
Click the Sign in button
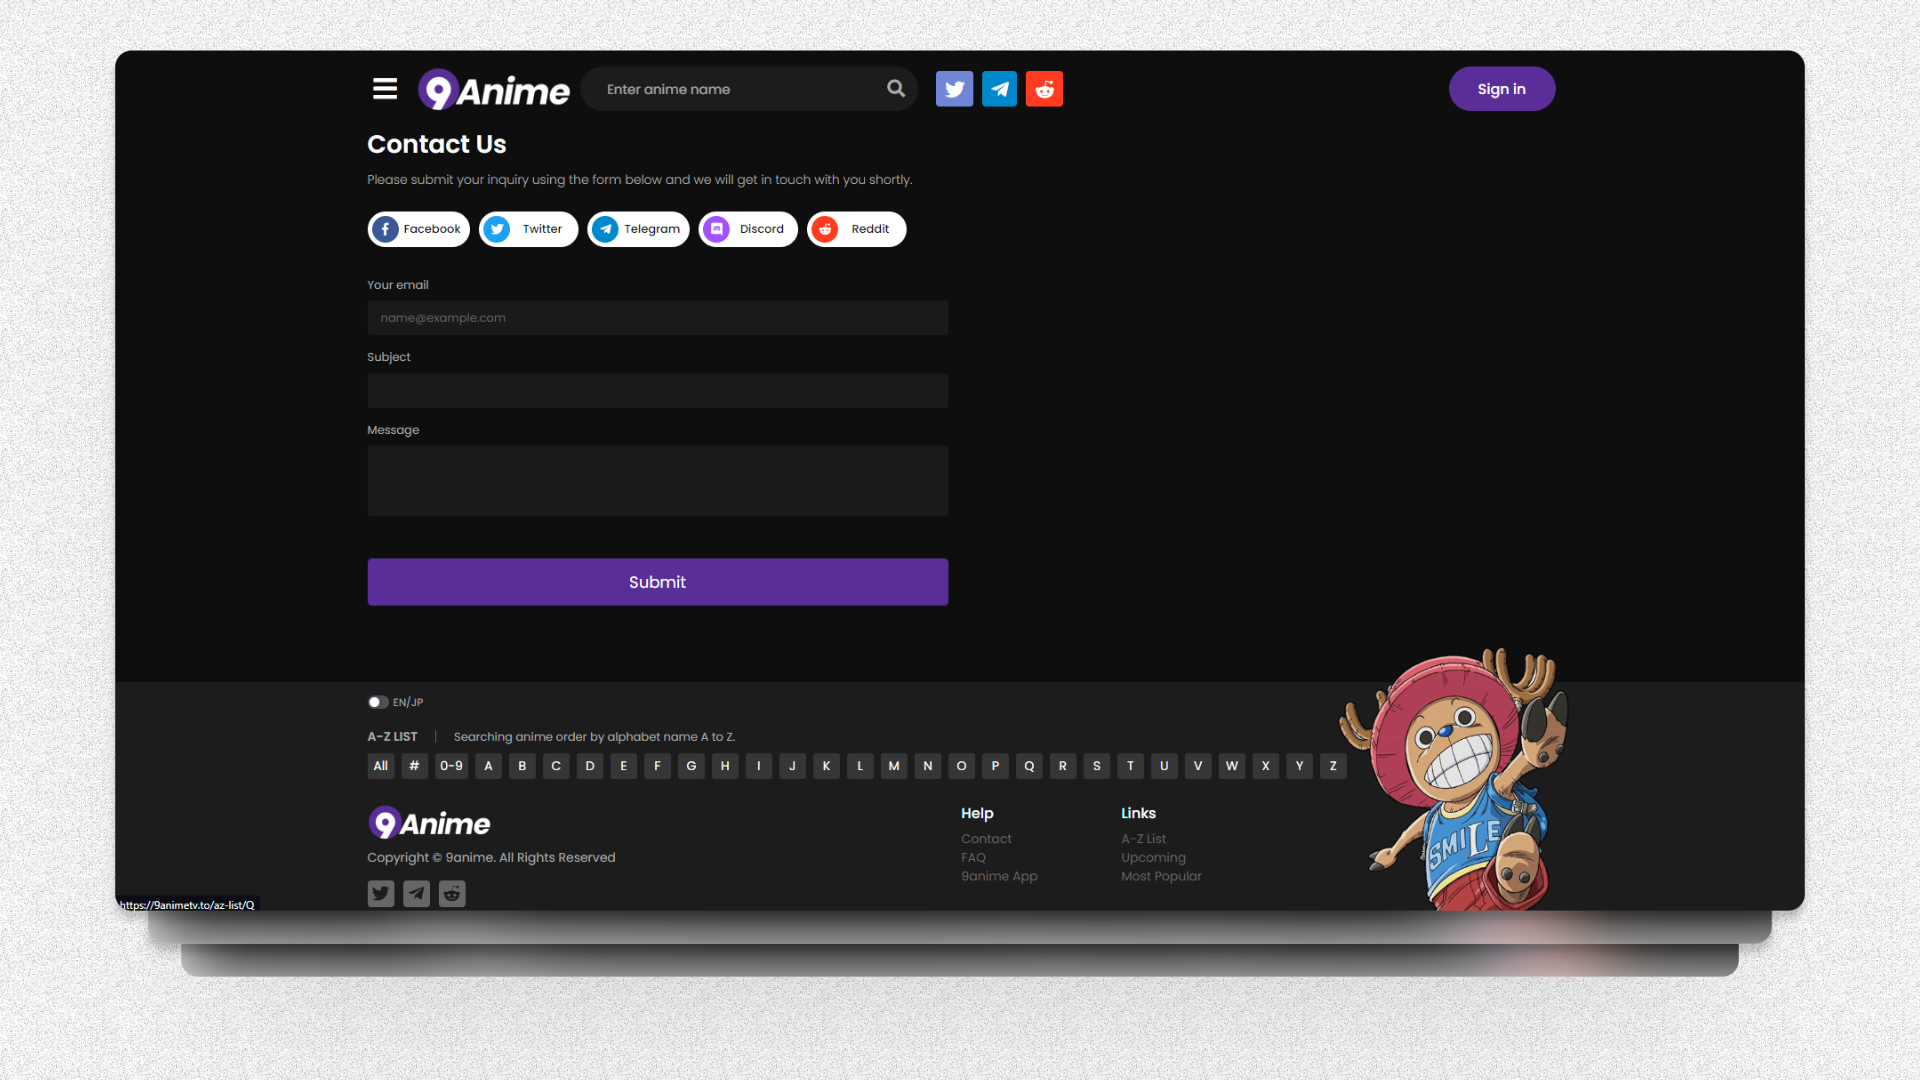(x=1501, y=89)
